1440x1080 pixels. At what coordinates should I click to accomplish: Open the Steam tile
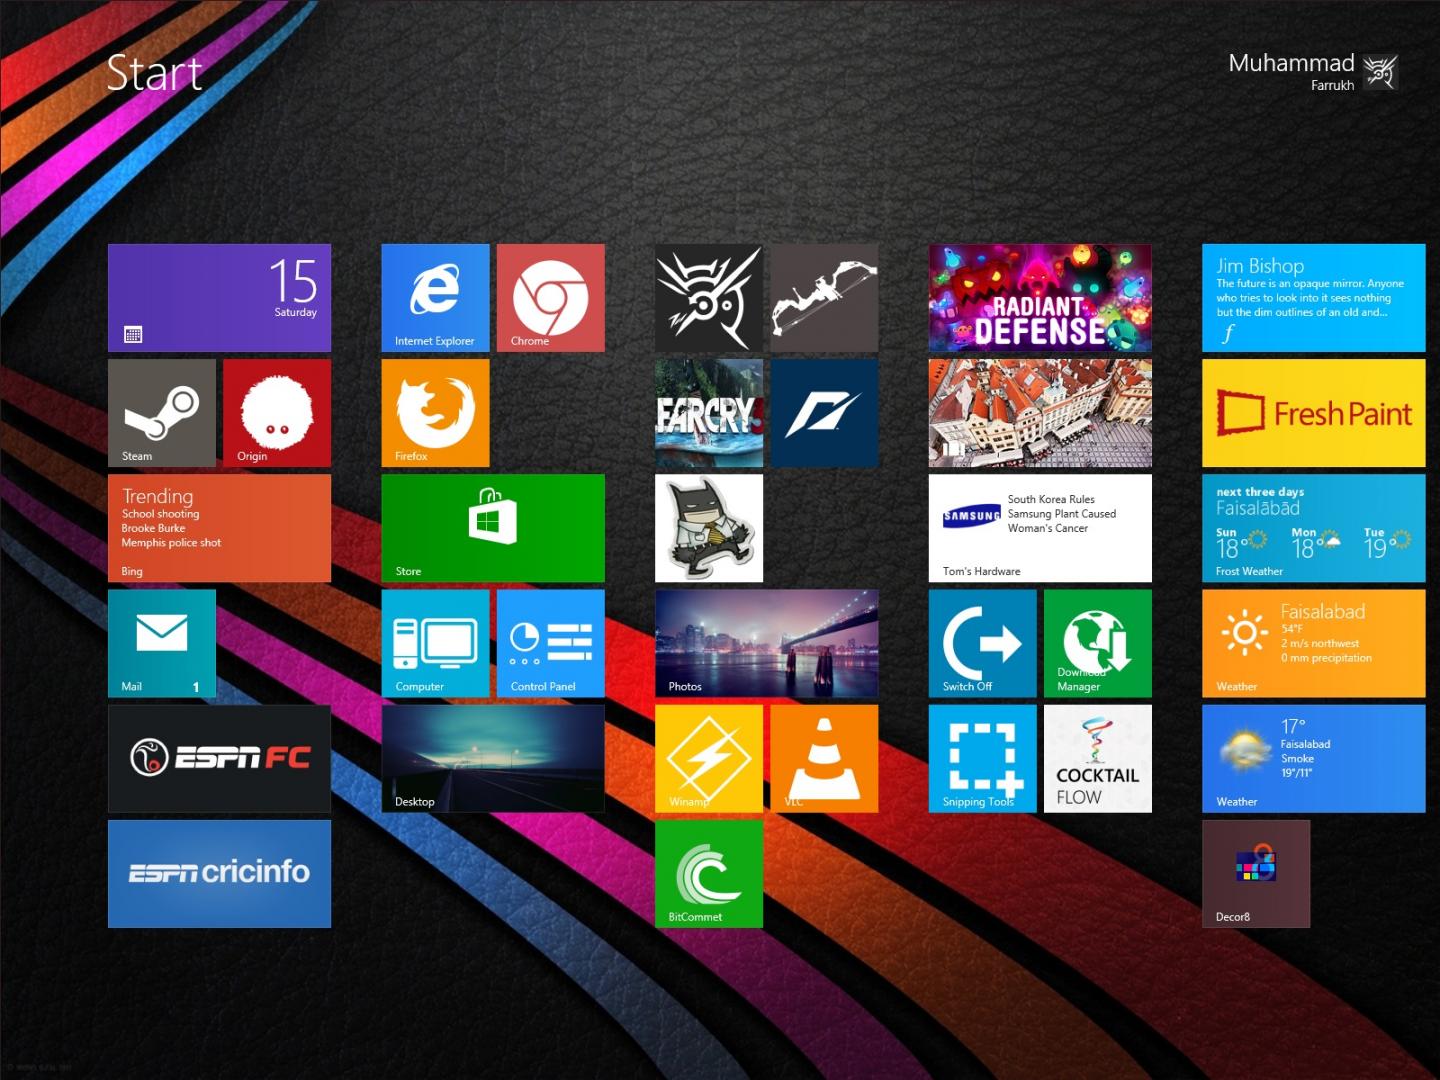click(161, 413)
